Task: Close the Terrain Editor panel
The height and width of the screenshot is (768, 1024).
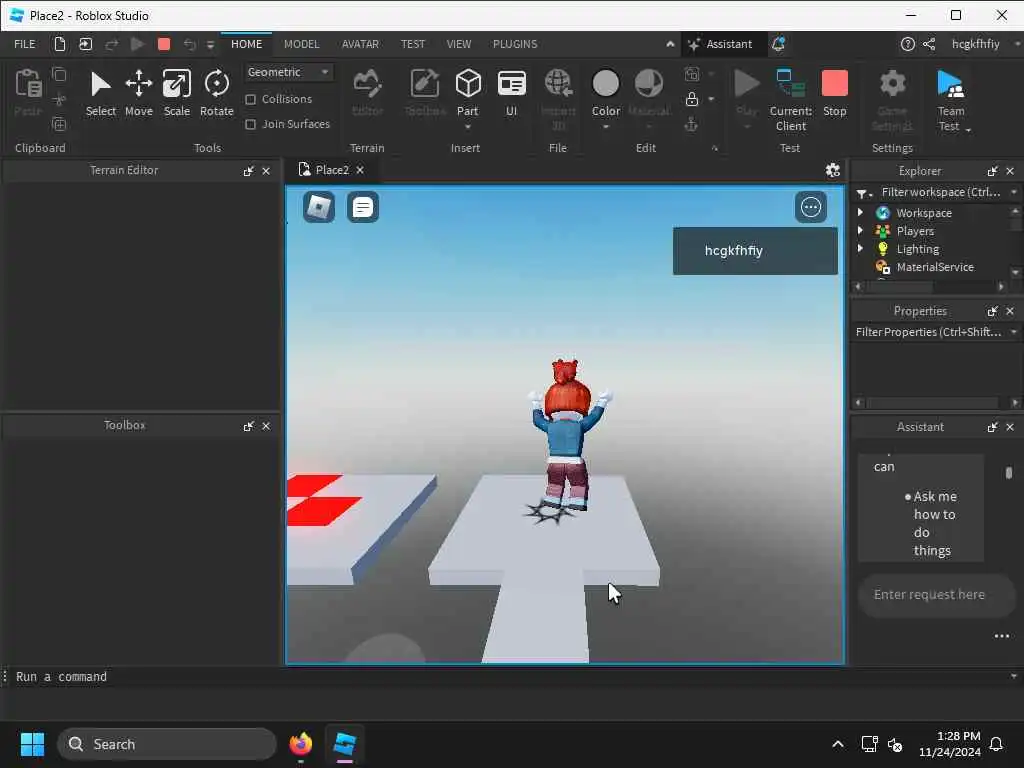Action: pyautogui.click(x=266, y=170)
